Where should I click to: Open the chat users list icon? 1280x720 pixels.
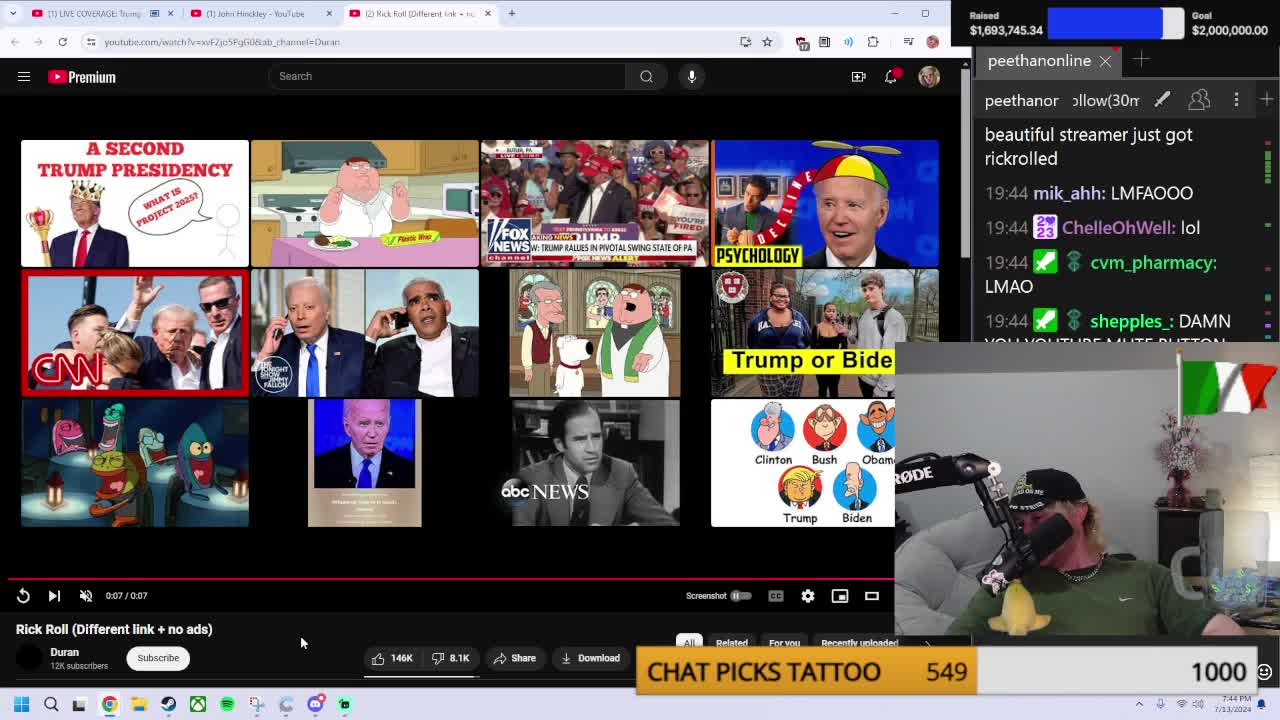[x=1199, y=100]
